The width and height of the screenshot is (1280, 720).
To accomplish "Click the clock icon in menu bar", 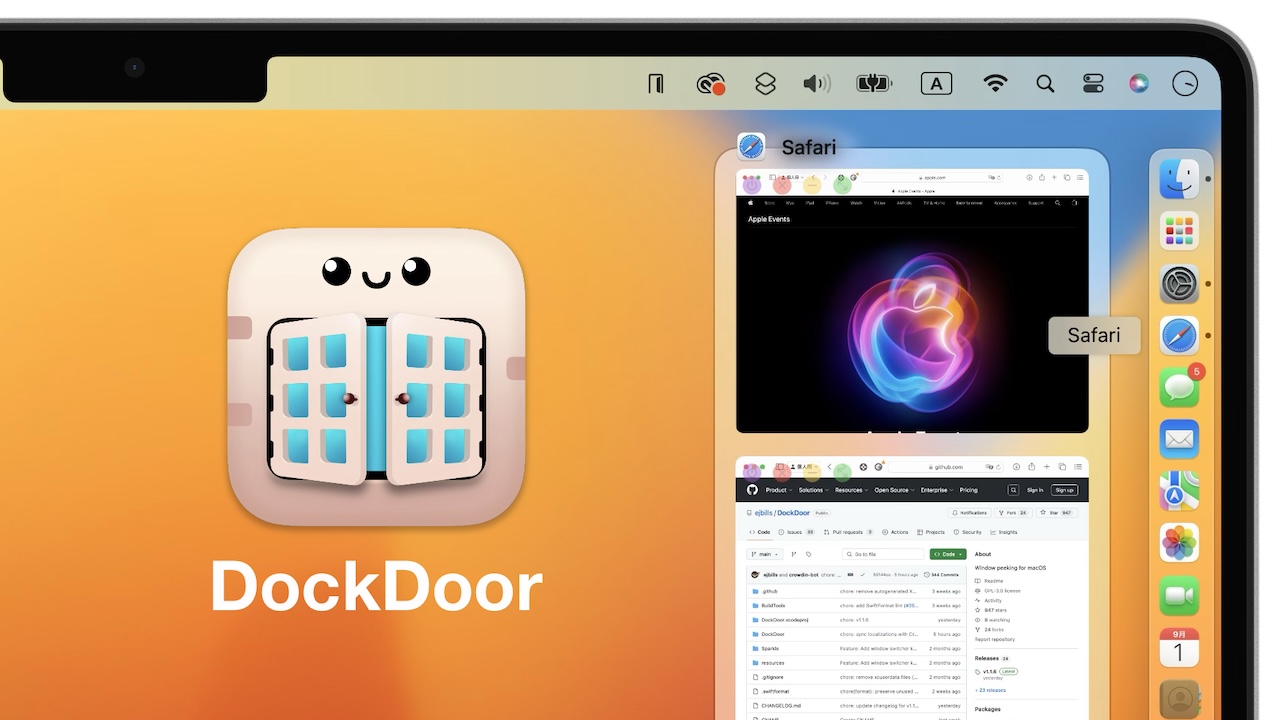I will click(x=1185, y=84).
